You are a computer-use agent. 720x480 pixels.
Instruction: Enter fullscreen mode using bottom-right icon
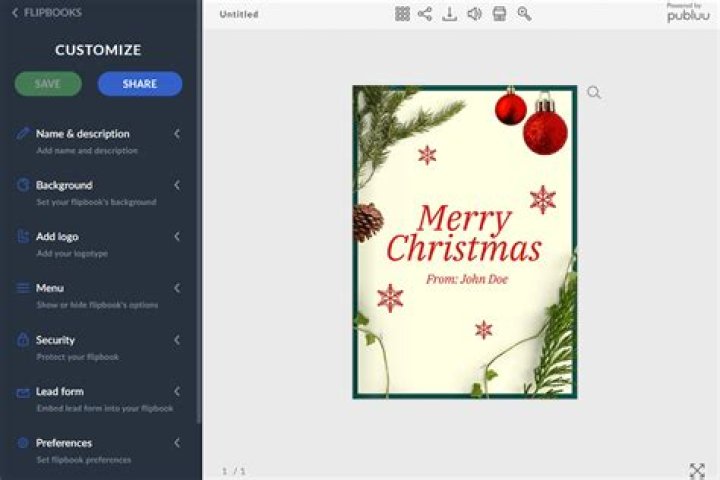pos(697,470)
